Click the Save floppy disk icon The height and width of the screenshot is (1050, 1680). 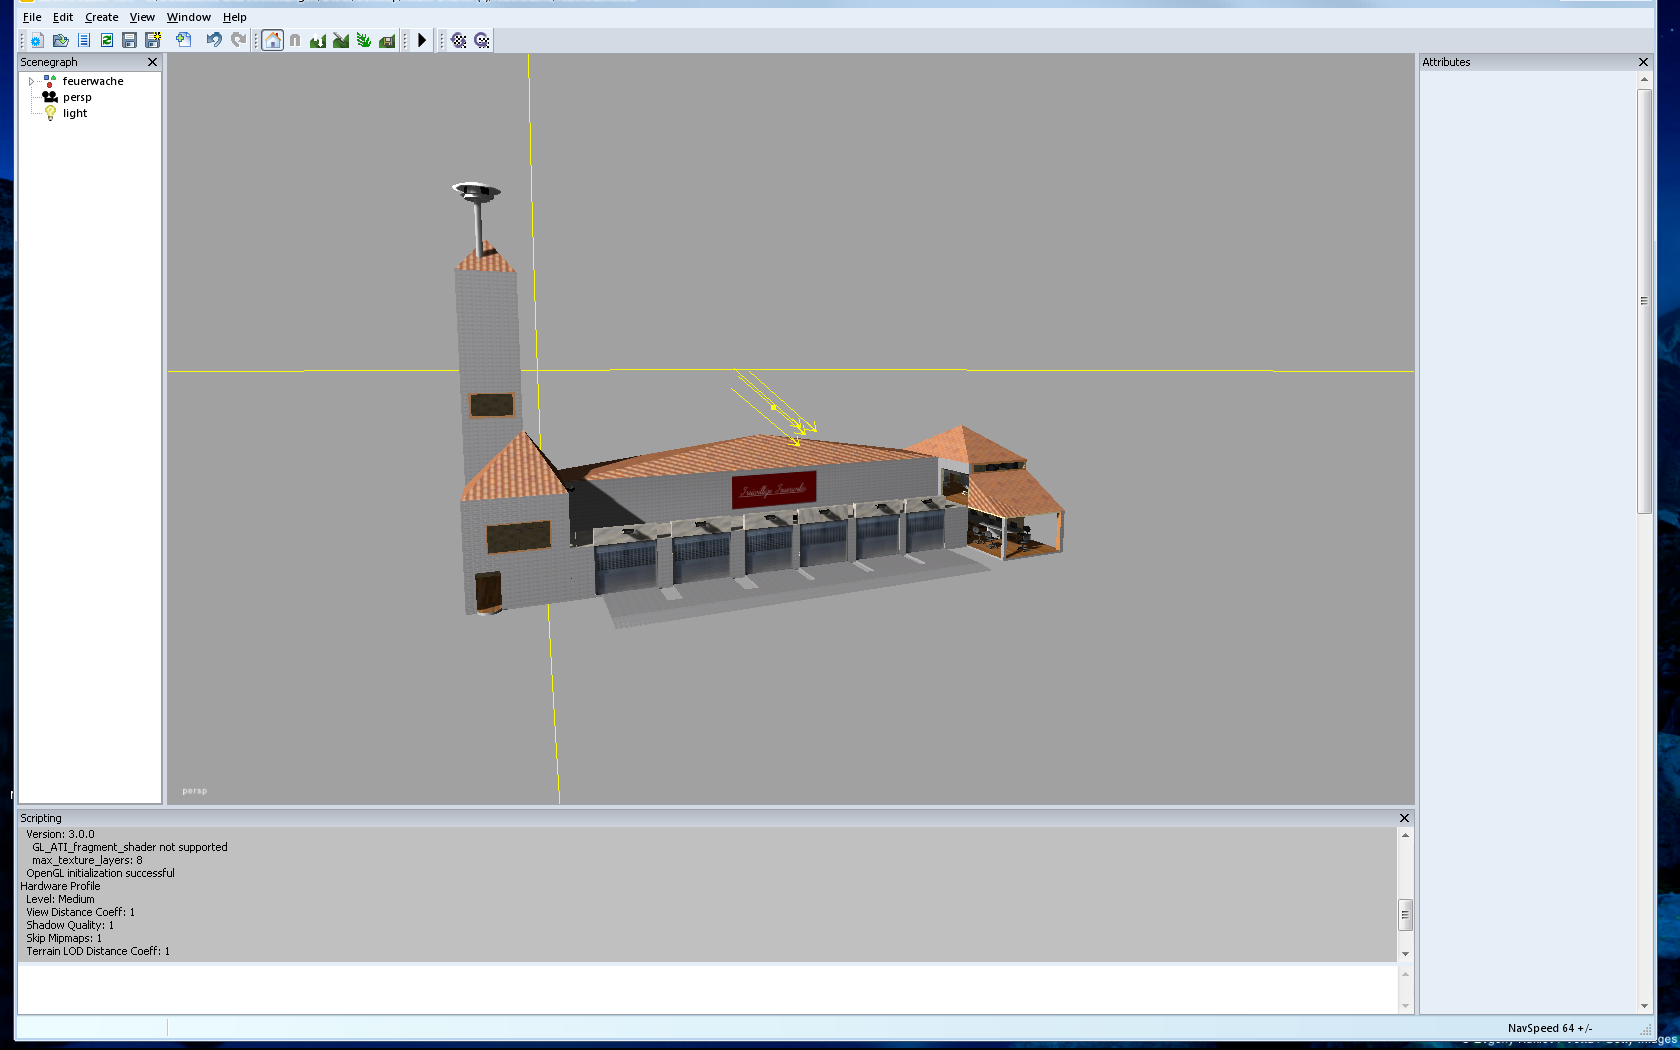point(129,40)
